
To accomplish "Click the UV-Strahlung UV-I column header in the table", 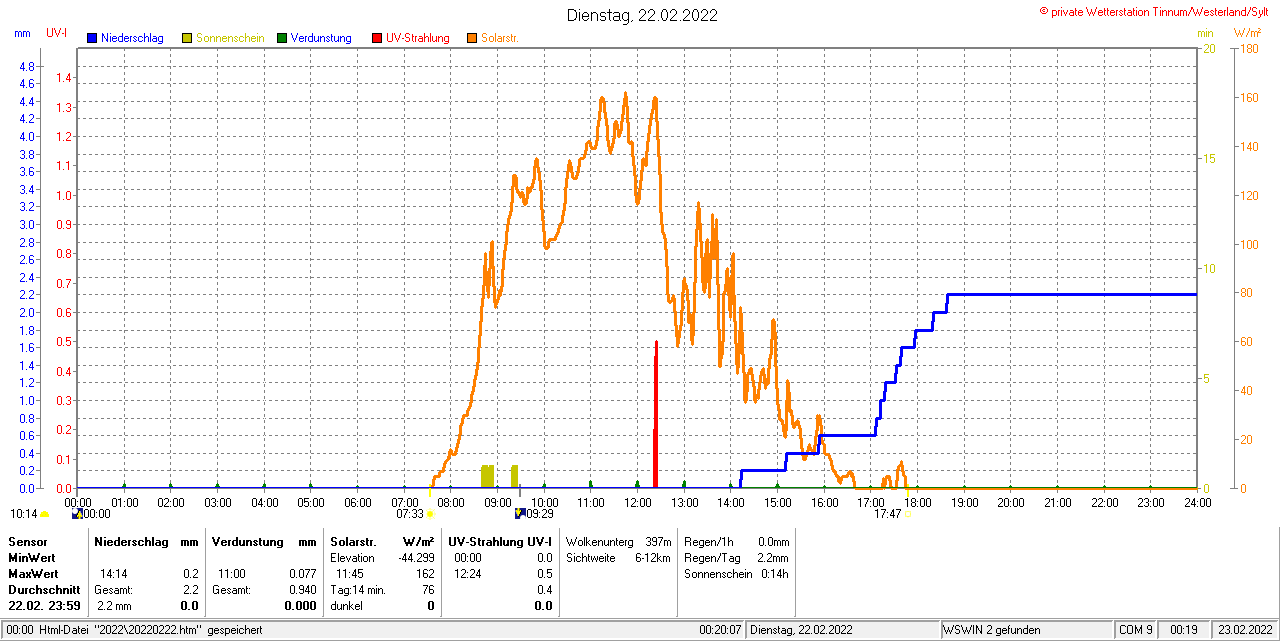I will (x=500, y=541).
